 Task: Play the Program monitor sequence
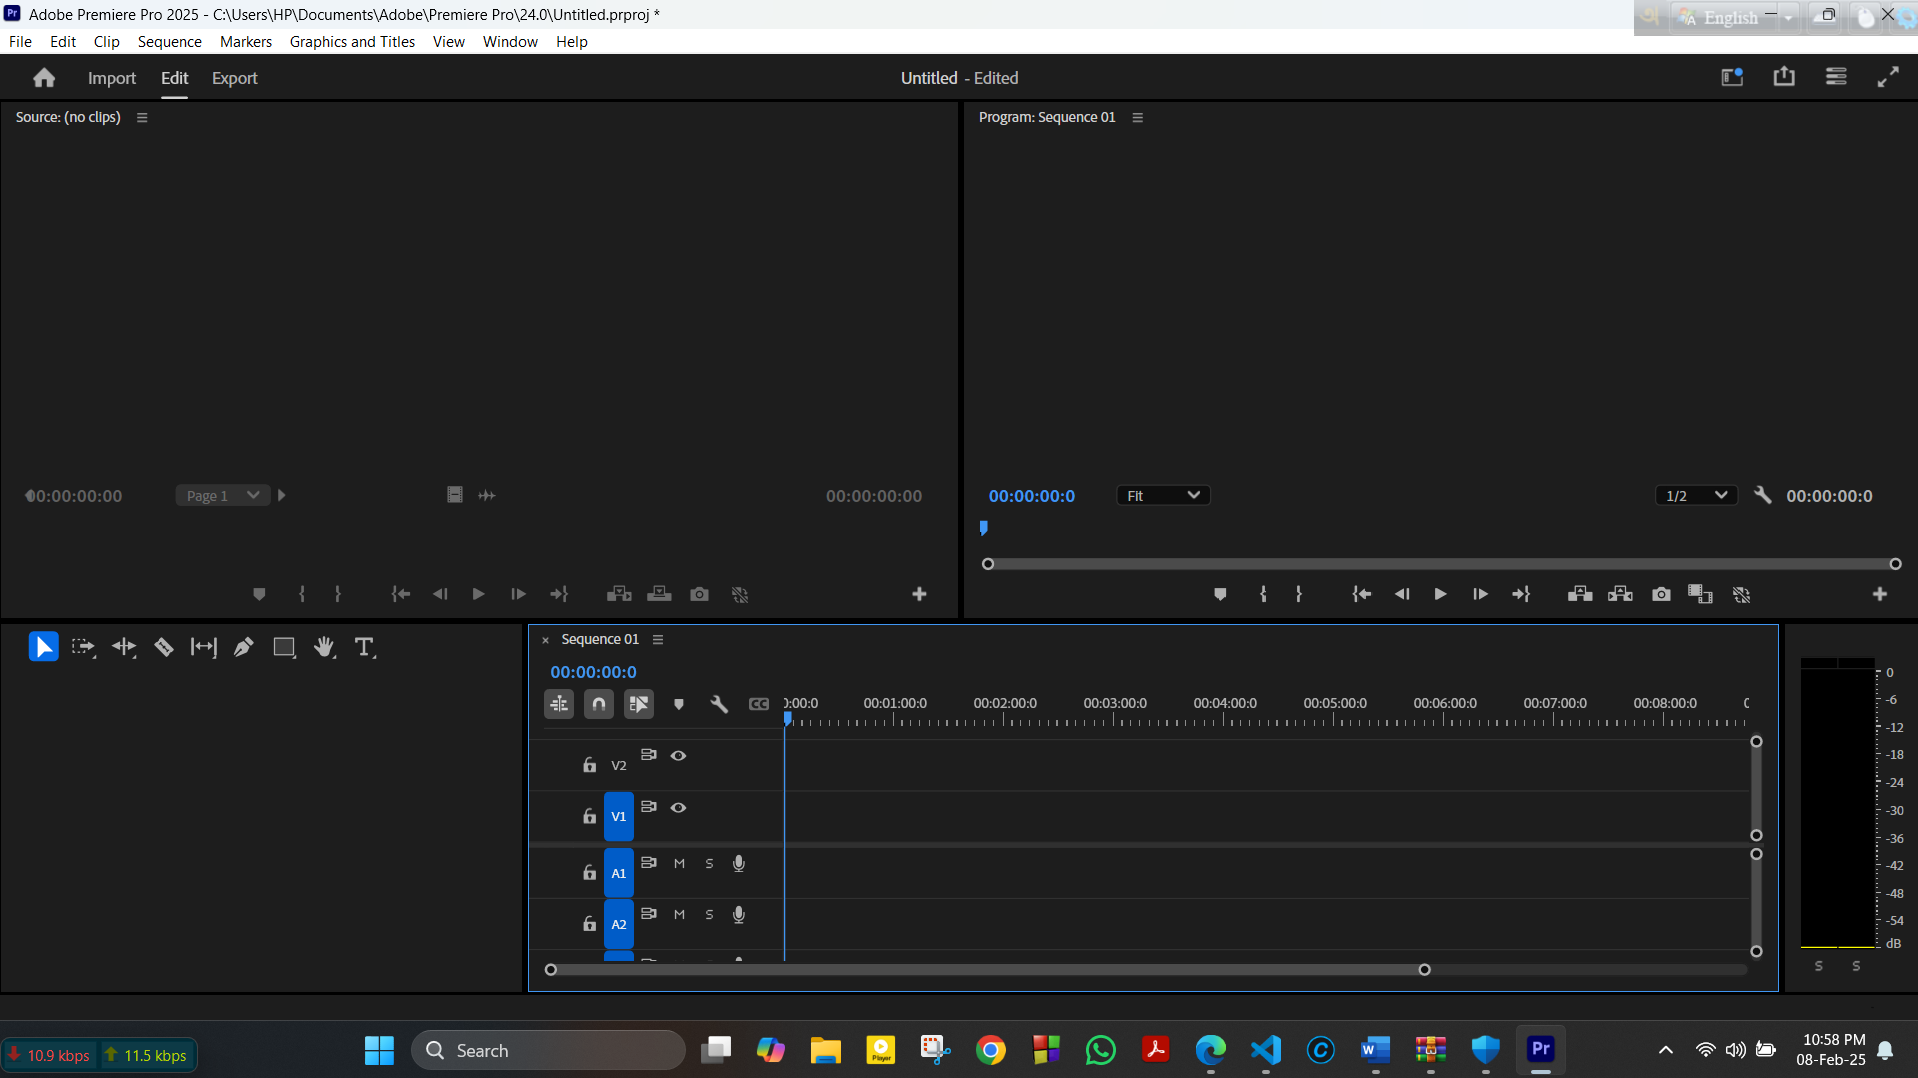click(x=1440, y=594)
